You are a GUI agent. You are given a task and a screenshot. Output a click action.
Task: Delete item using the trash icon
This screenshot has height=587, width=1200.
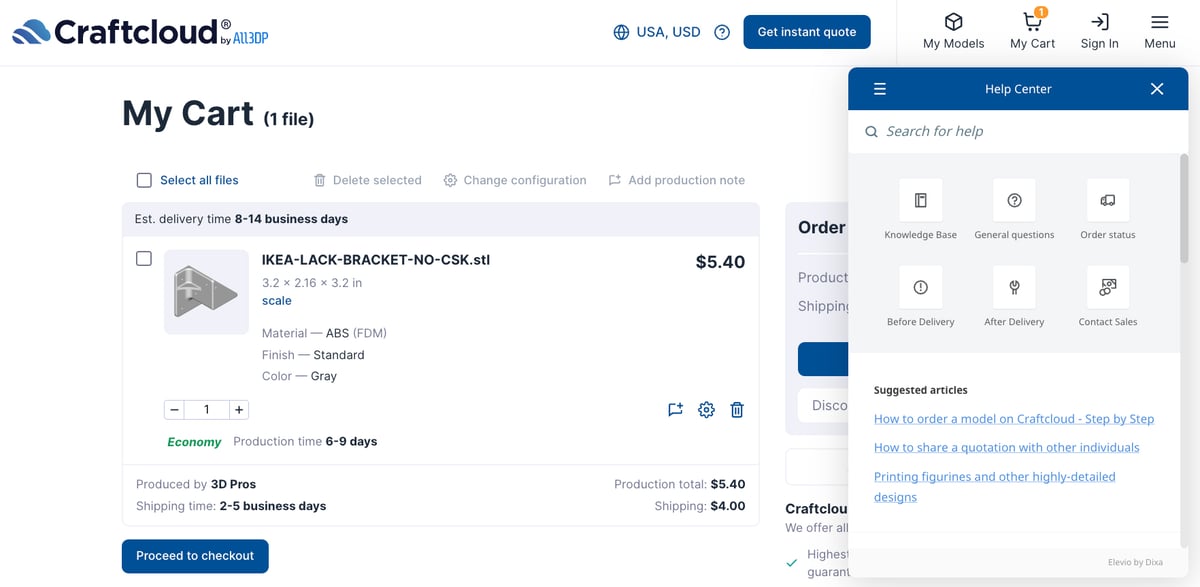737,409
